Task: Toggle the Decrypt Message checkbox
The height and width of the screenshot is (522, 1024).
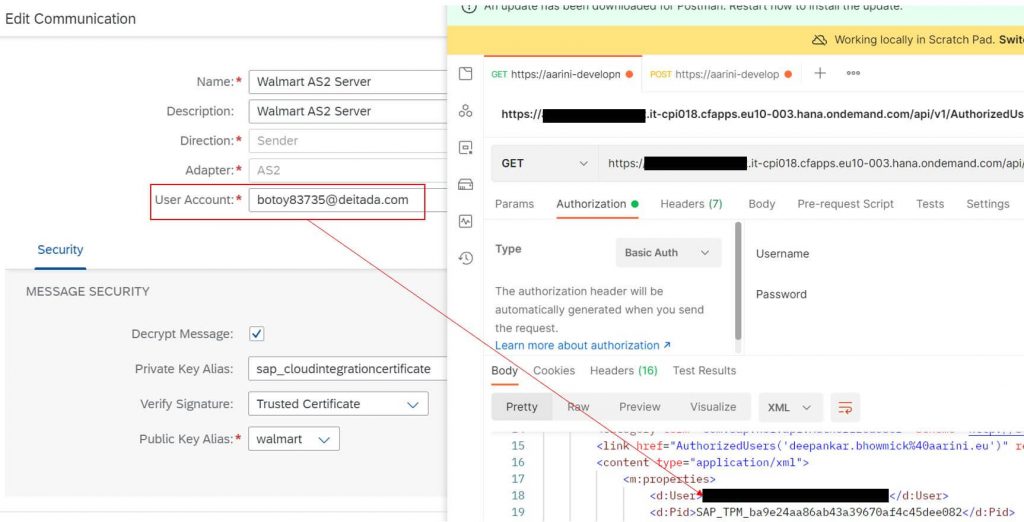Action: pos(257,334)
